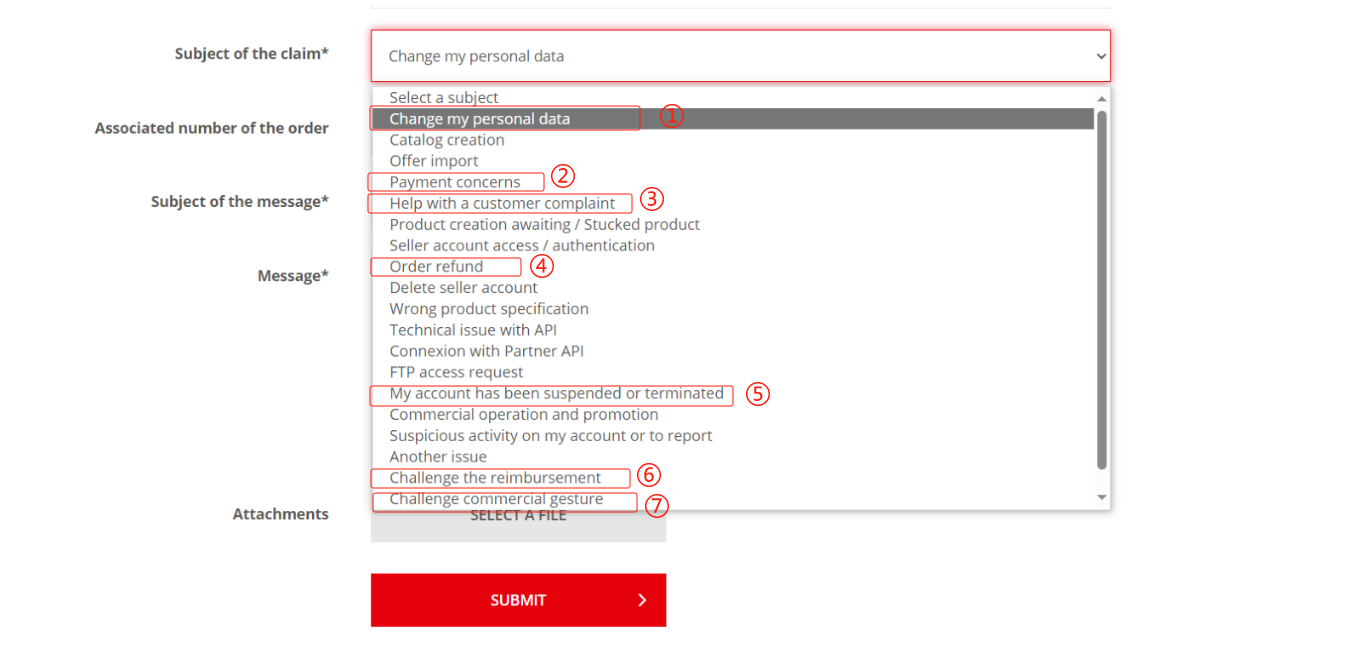Screen dimensions: 1352x659
Task: Click the Subject of the claim dropdown arrow
Action: [x=1101, y=56]
